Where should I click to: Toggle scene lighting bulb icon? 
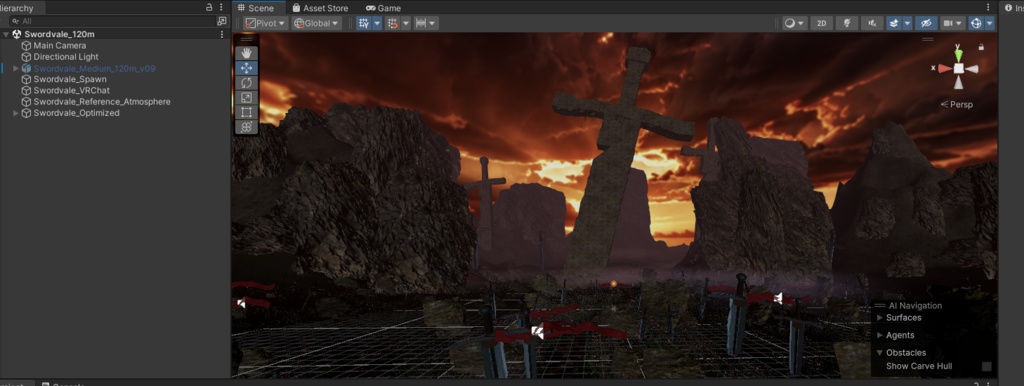click(x=847, y=23)
